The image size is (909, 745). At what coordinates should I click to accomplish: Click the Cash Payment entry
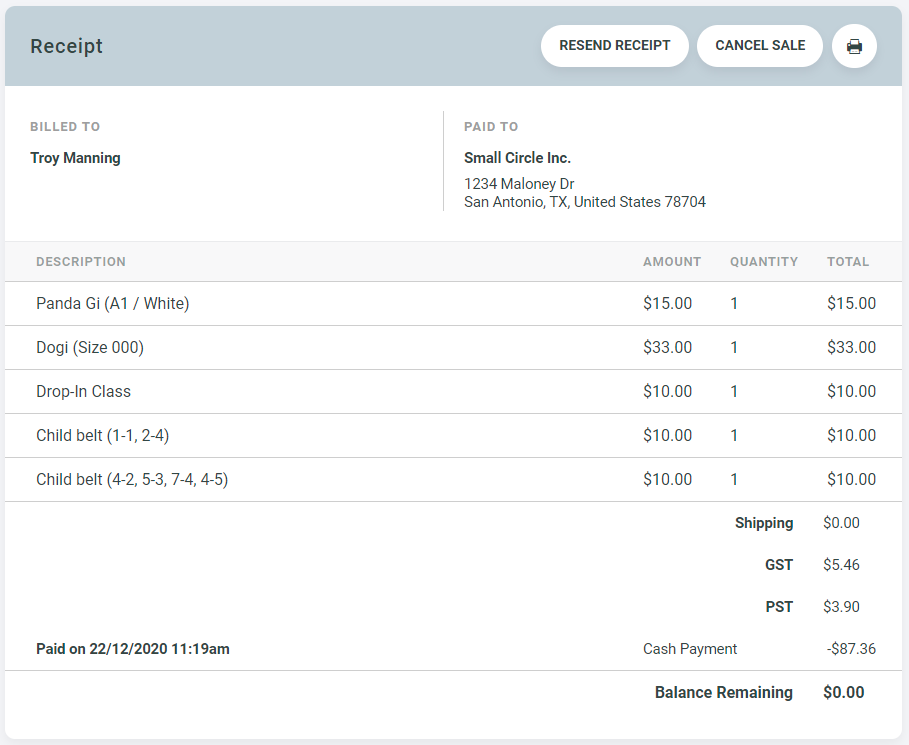tap(689, 649)
